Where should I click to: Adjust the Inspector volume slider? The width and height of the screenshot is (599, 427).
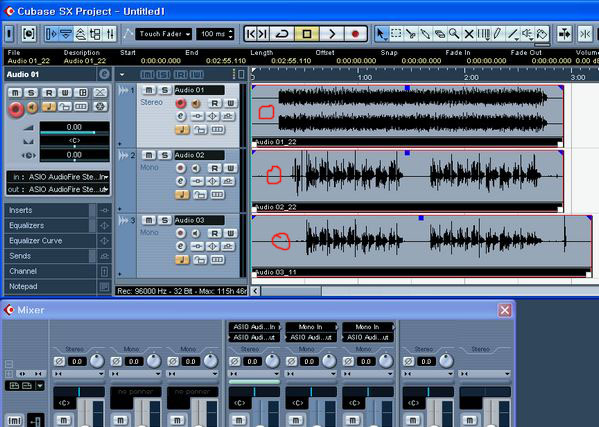click(x=74, y=133)
